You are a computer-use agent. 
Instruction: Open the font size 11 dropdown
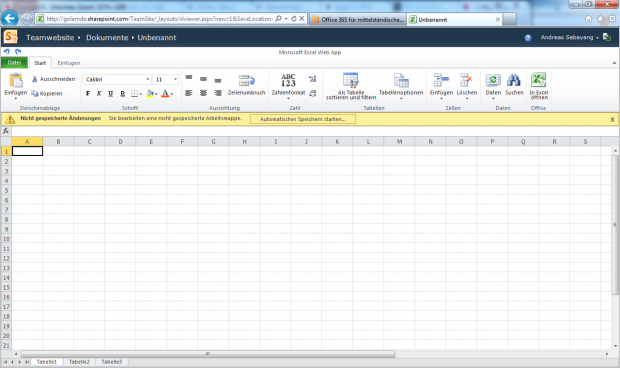[x=175, y=79]
